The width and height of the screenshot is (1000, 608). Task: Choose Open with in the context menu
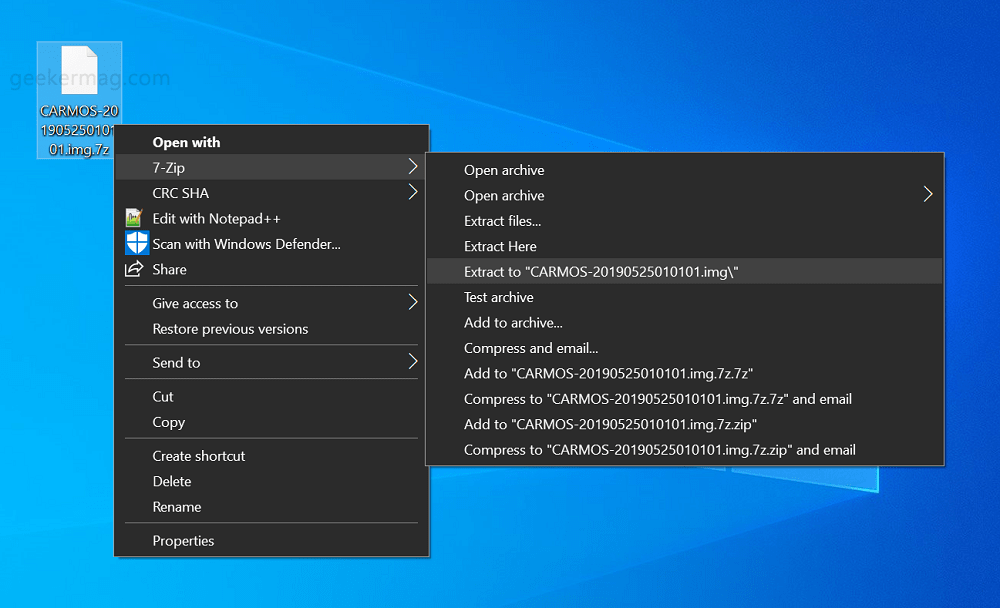click(x=272, y=142)
